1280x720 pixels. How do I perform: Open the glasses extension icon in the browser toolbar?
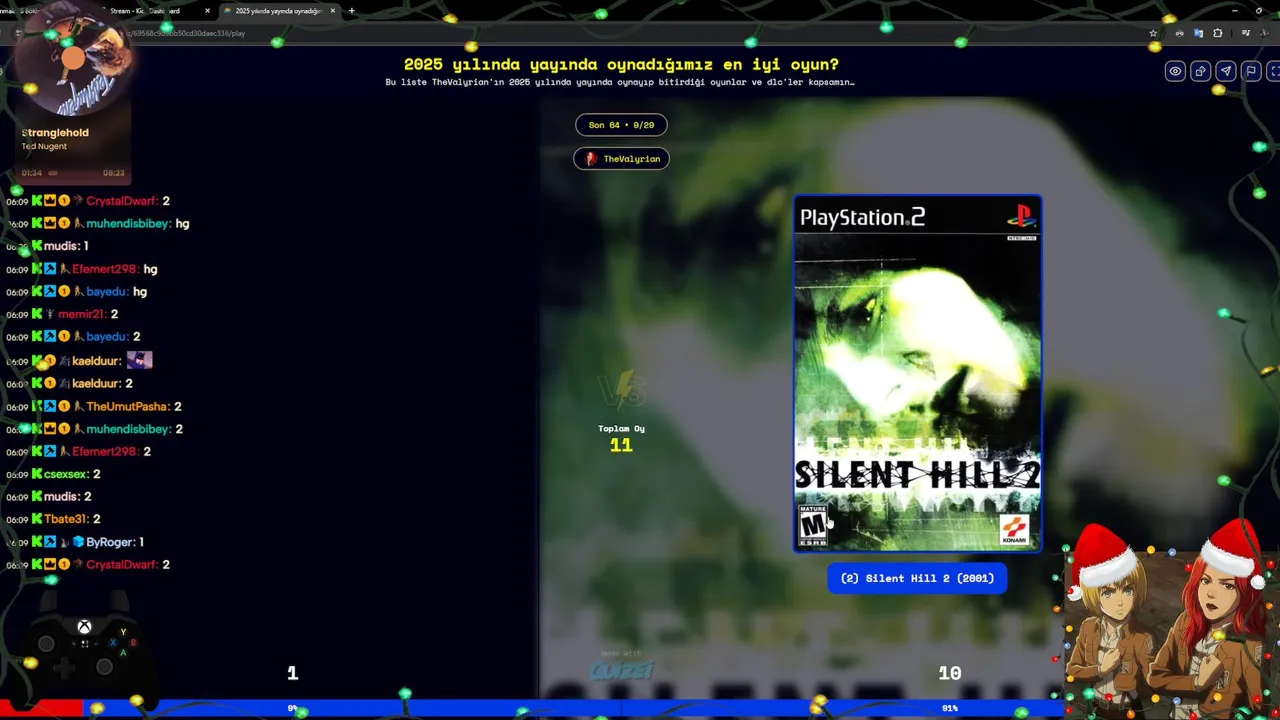[1180, 33]
